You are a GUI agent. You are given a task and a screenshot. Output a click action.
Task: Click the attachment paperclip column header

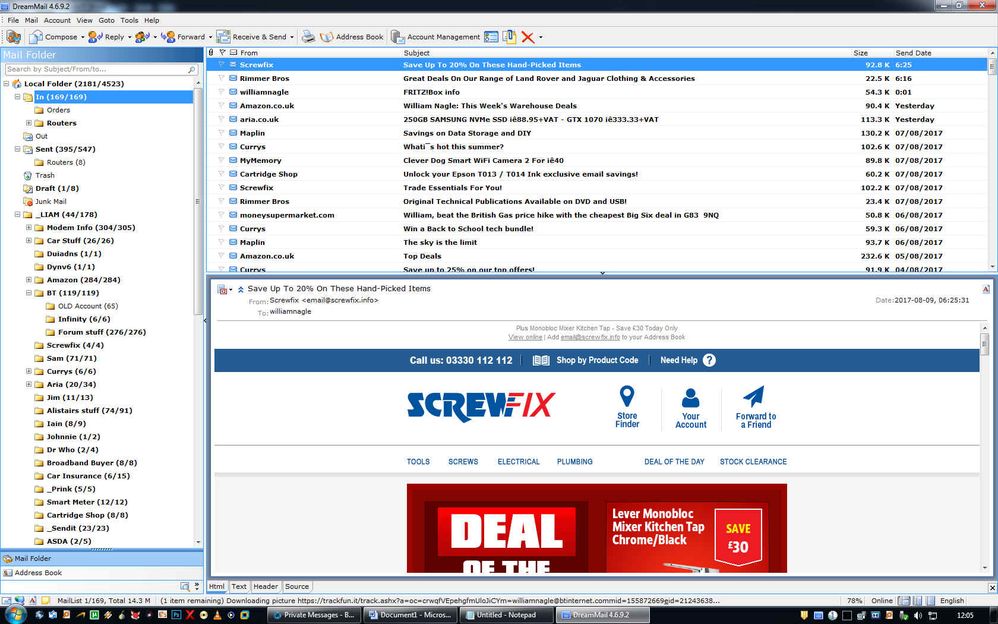pos(211,53)
